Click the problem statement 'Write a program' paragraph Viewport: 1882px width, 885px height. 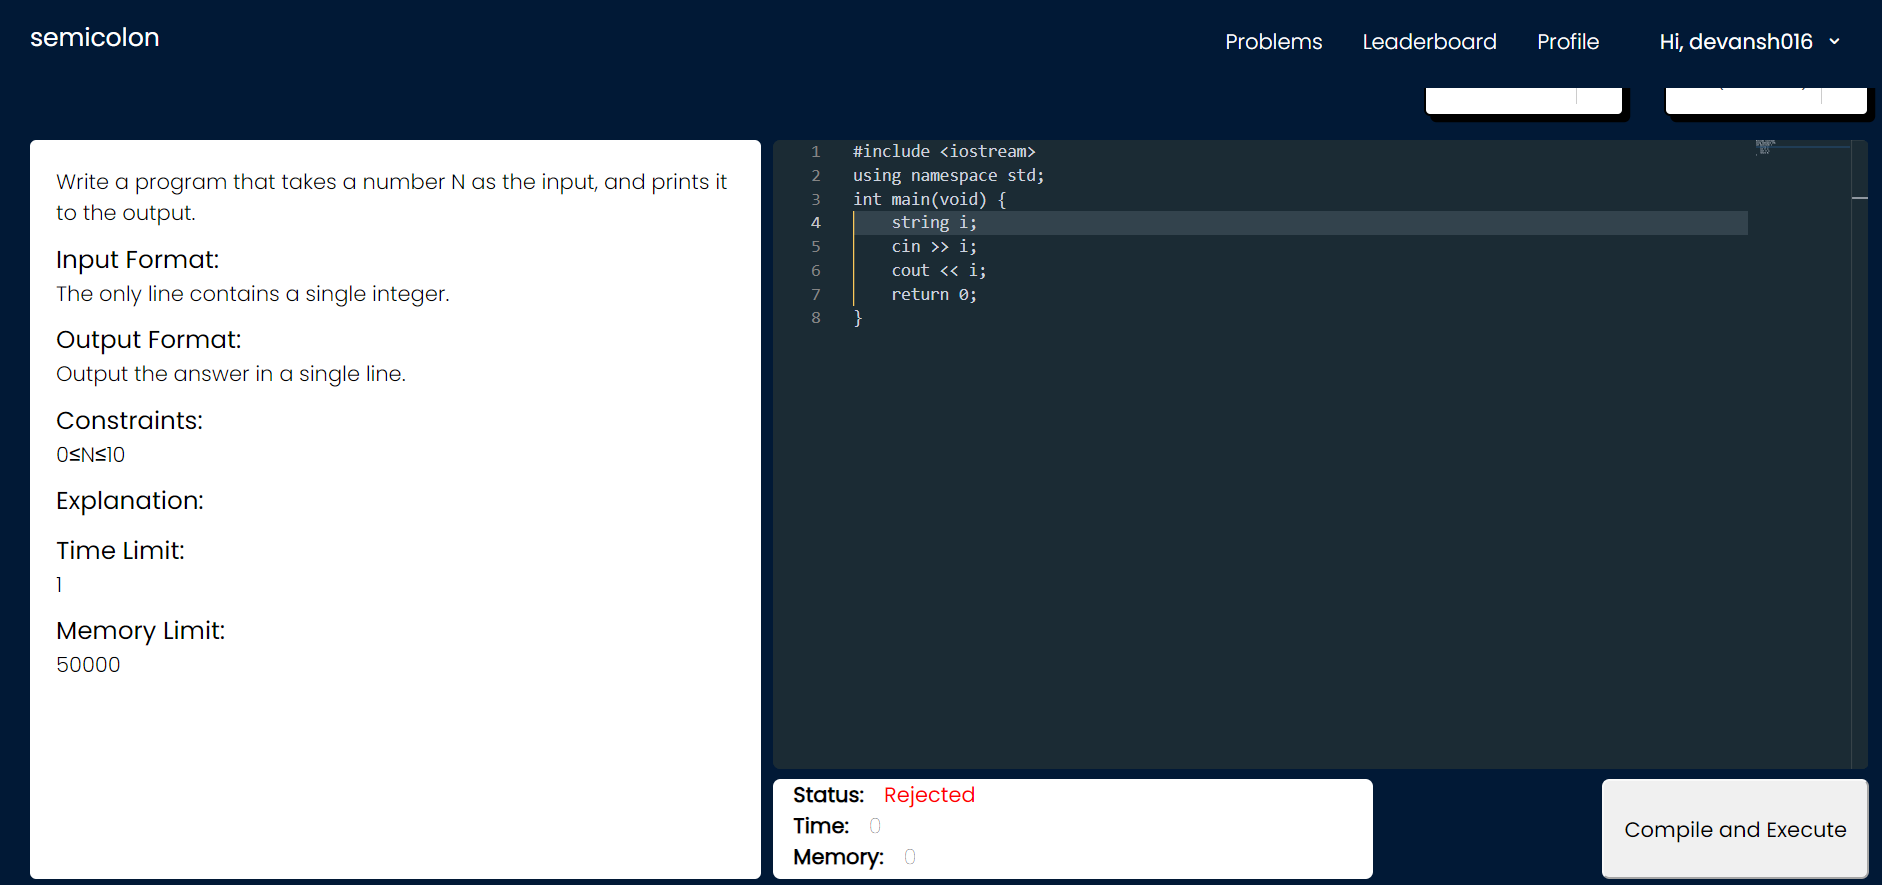click(x=392, y=197)
